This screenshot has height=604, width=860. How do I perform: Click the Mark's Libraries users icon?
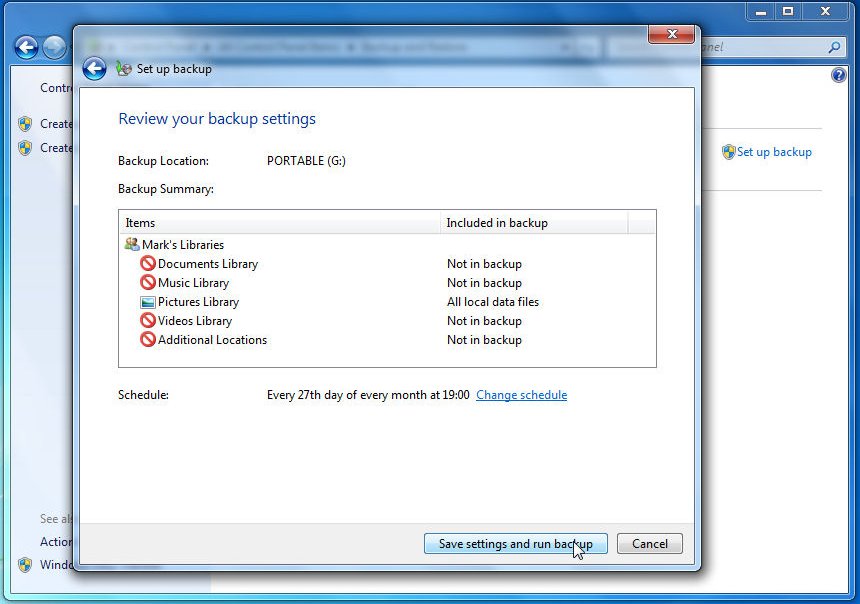[x=132, y=245]
